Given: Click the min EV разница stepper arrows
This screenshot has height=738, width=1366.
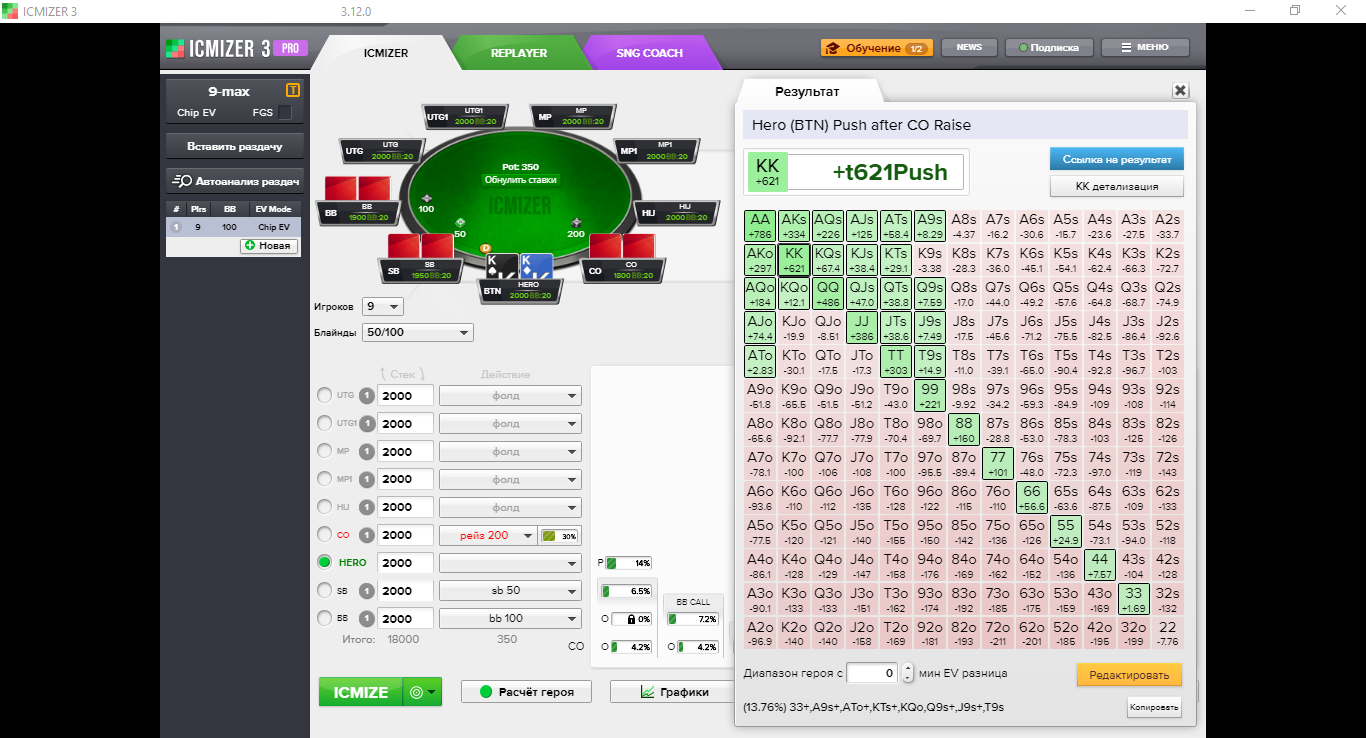Looking at the screenshot, I should (908, 673).
